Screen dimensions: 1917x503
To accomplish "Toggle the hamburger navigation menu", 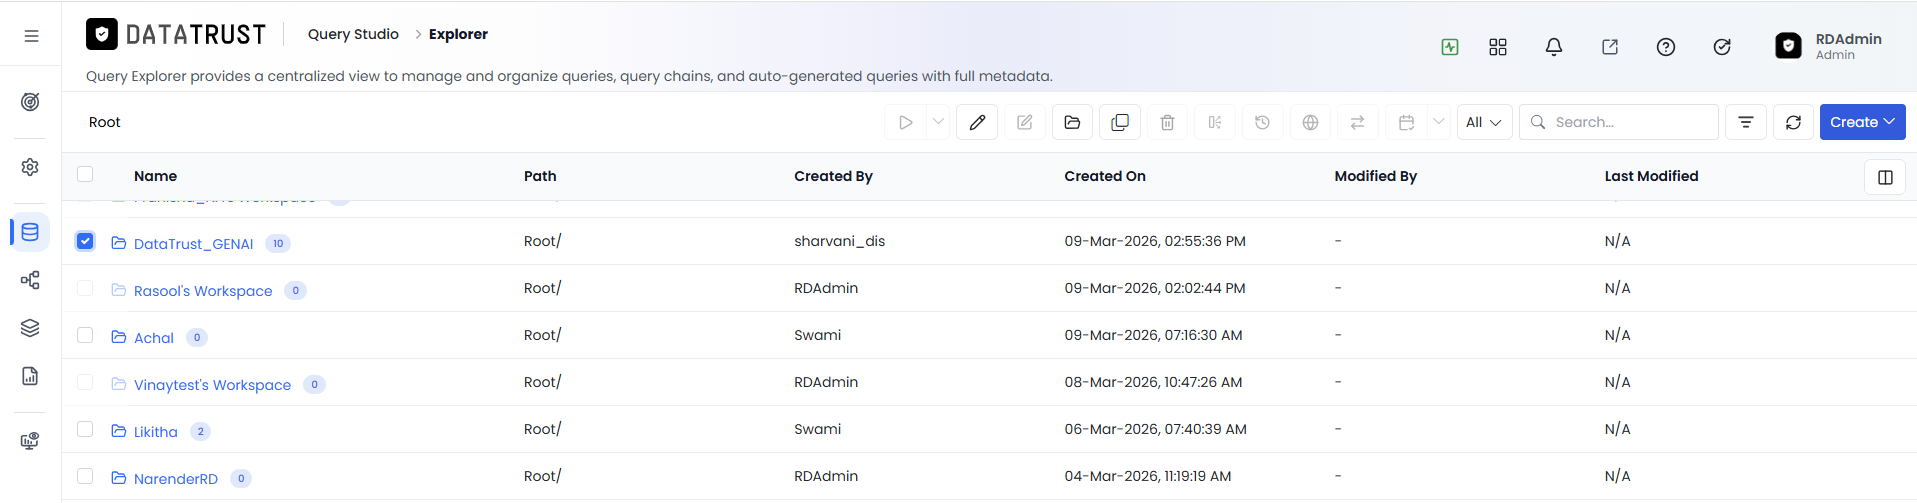I will pos(31,36).
